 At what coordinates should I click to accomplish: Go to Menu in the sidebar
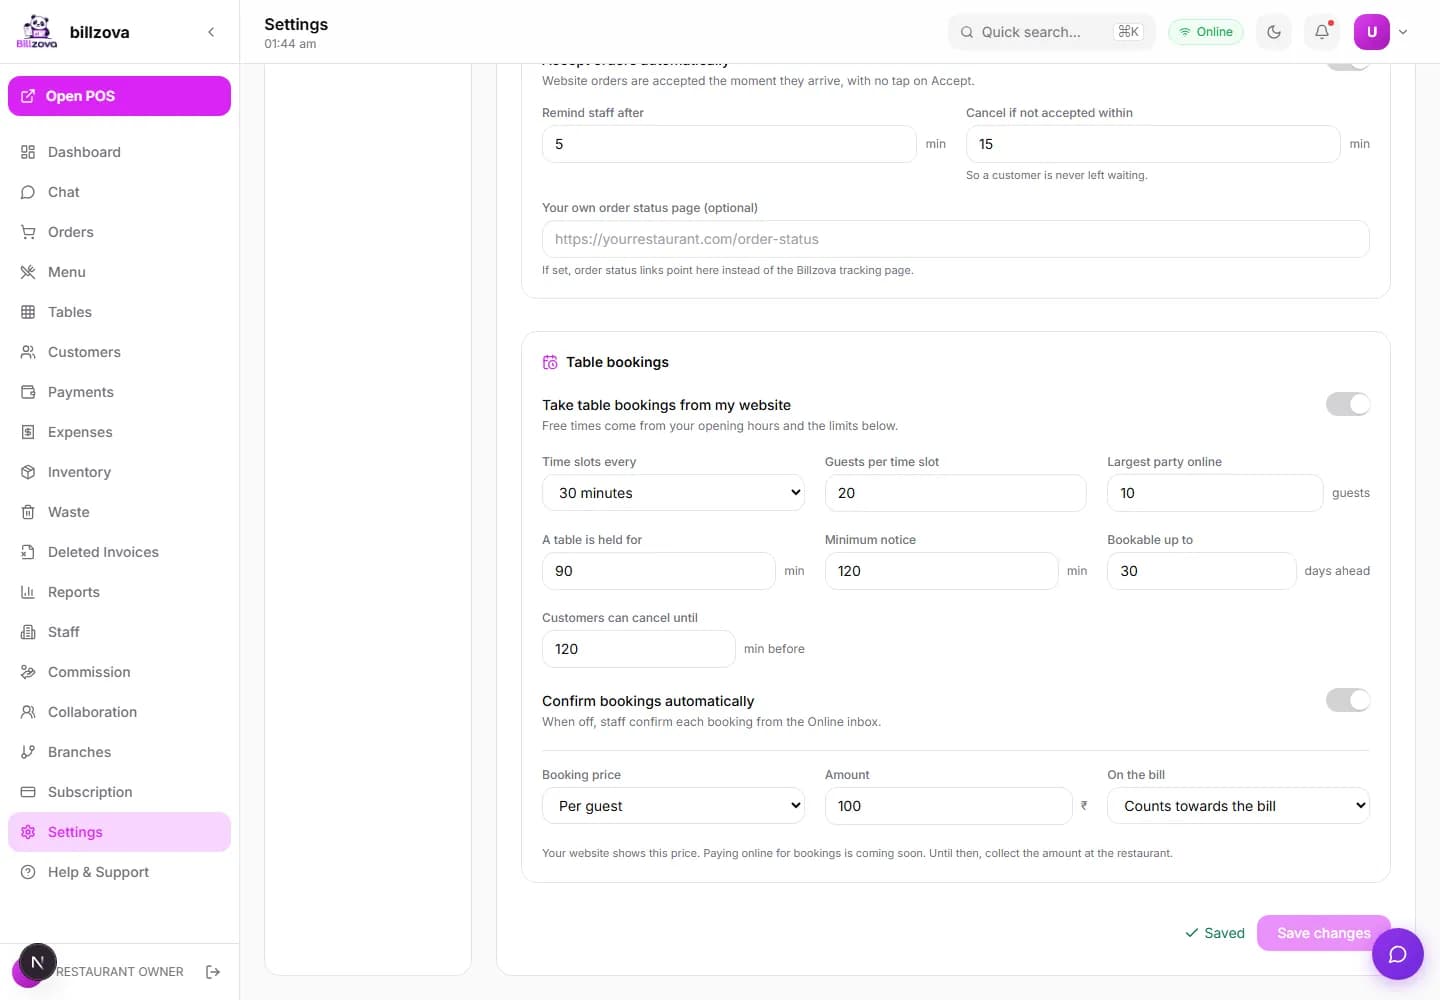(x=119, y=272)
